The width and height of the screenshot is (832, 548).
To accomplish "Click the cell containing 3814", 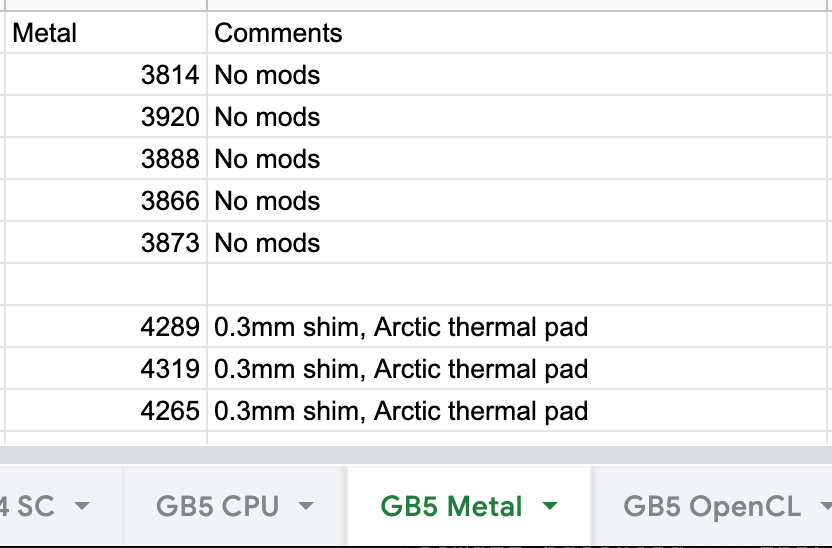I will coord(105,75).
